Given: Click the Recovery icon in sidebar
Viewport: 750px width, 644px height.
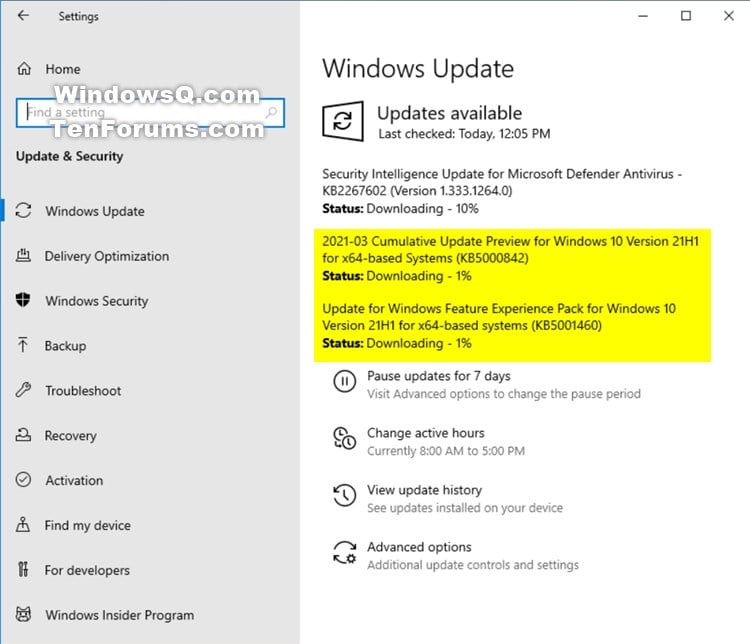Looking at the screenshot, I should pos(23,435).
